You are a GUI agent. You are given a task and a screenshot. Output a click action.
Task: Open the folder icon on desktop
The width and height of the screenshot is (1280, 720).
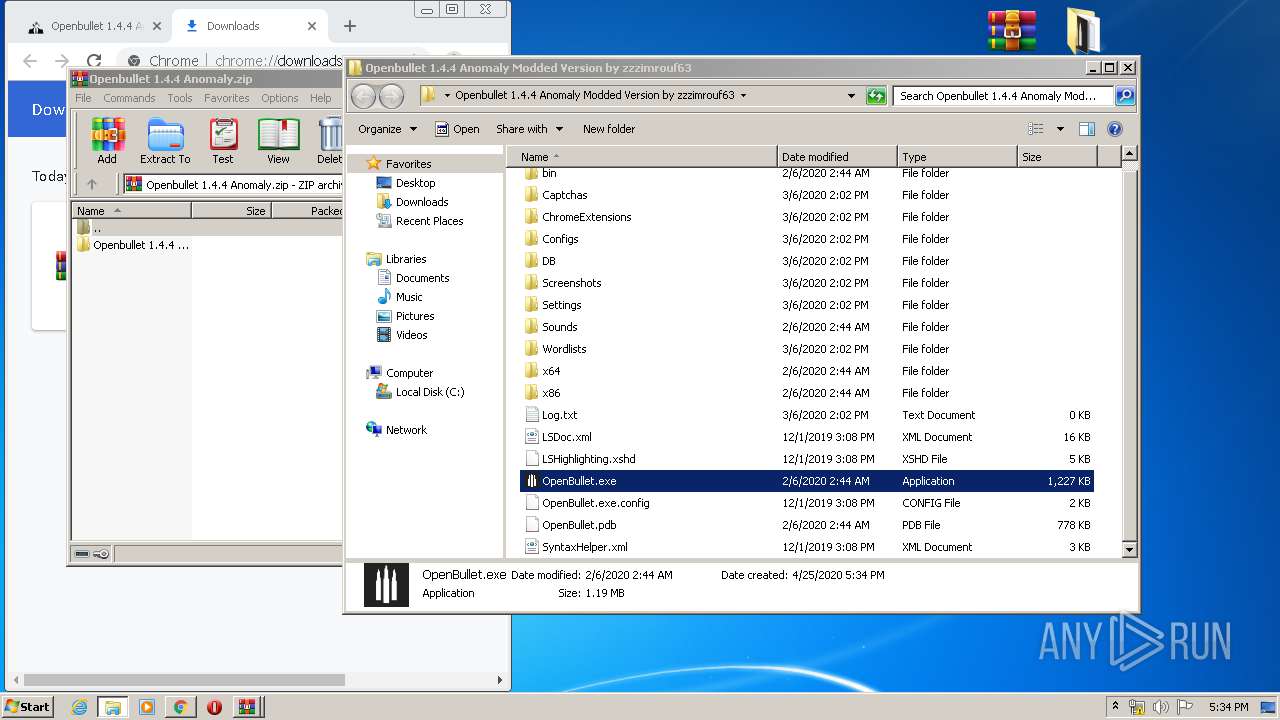pos(1083,31)
